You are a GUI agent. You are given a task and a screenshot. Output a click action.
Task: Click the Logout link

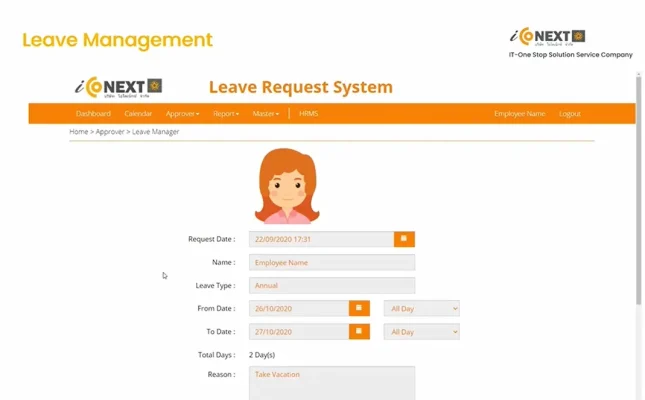coord(569,114)
